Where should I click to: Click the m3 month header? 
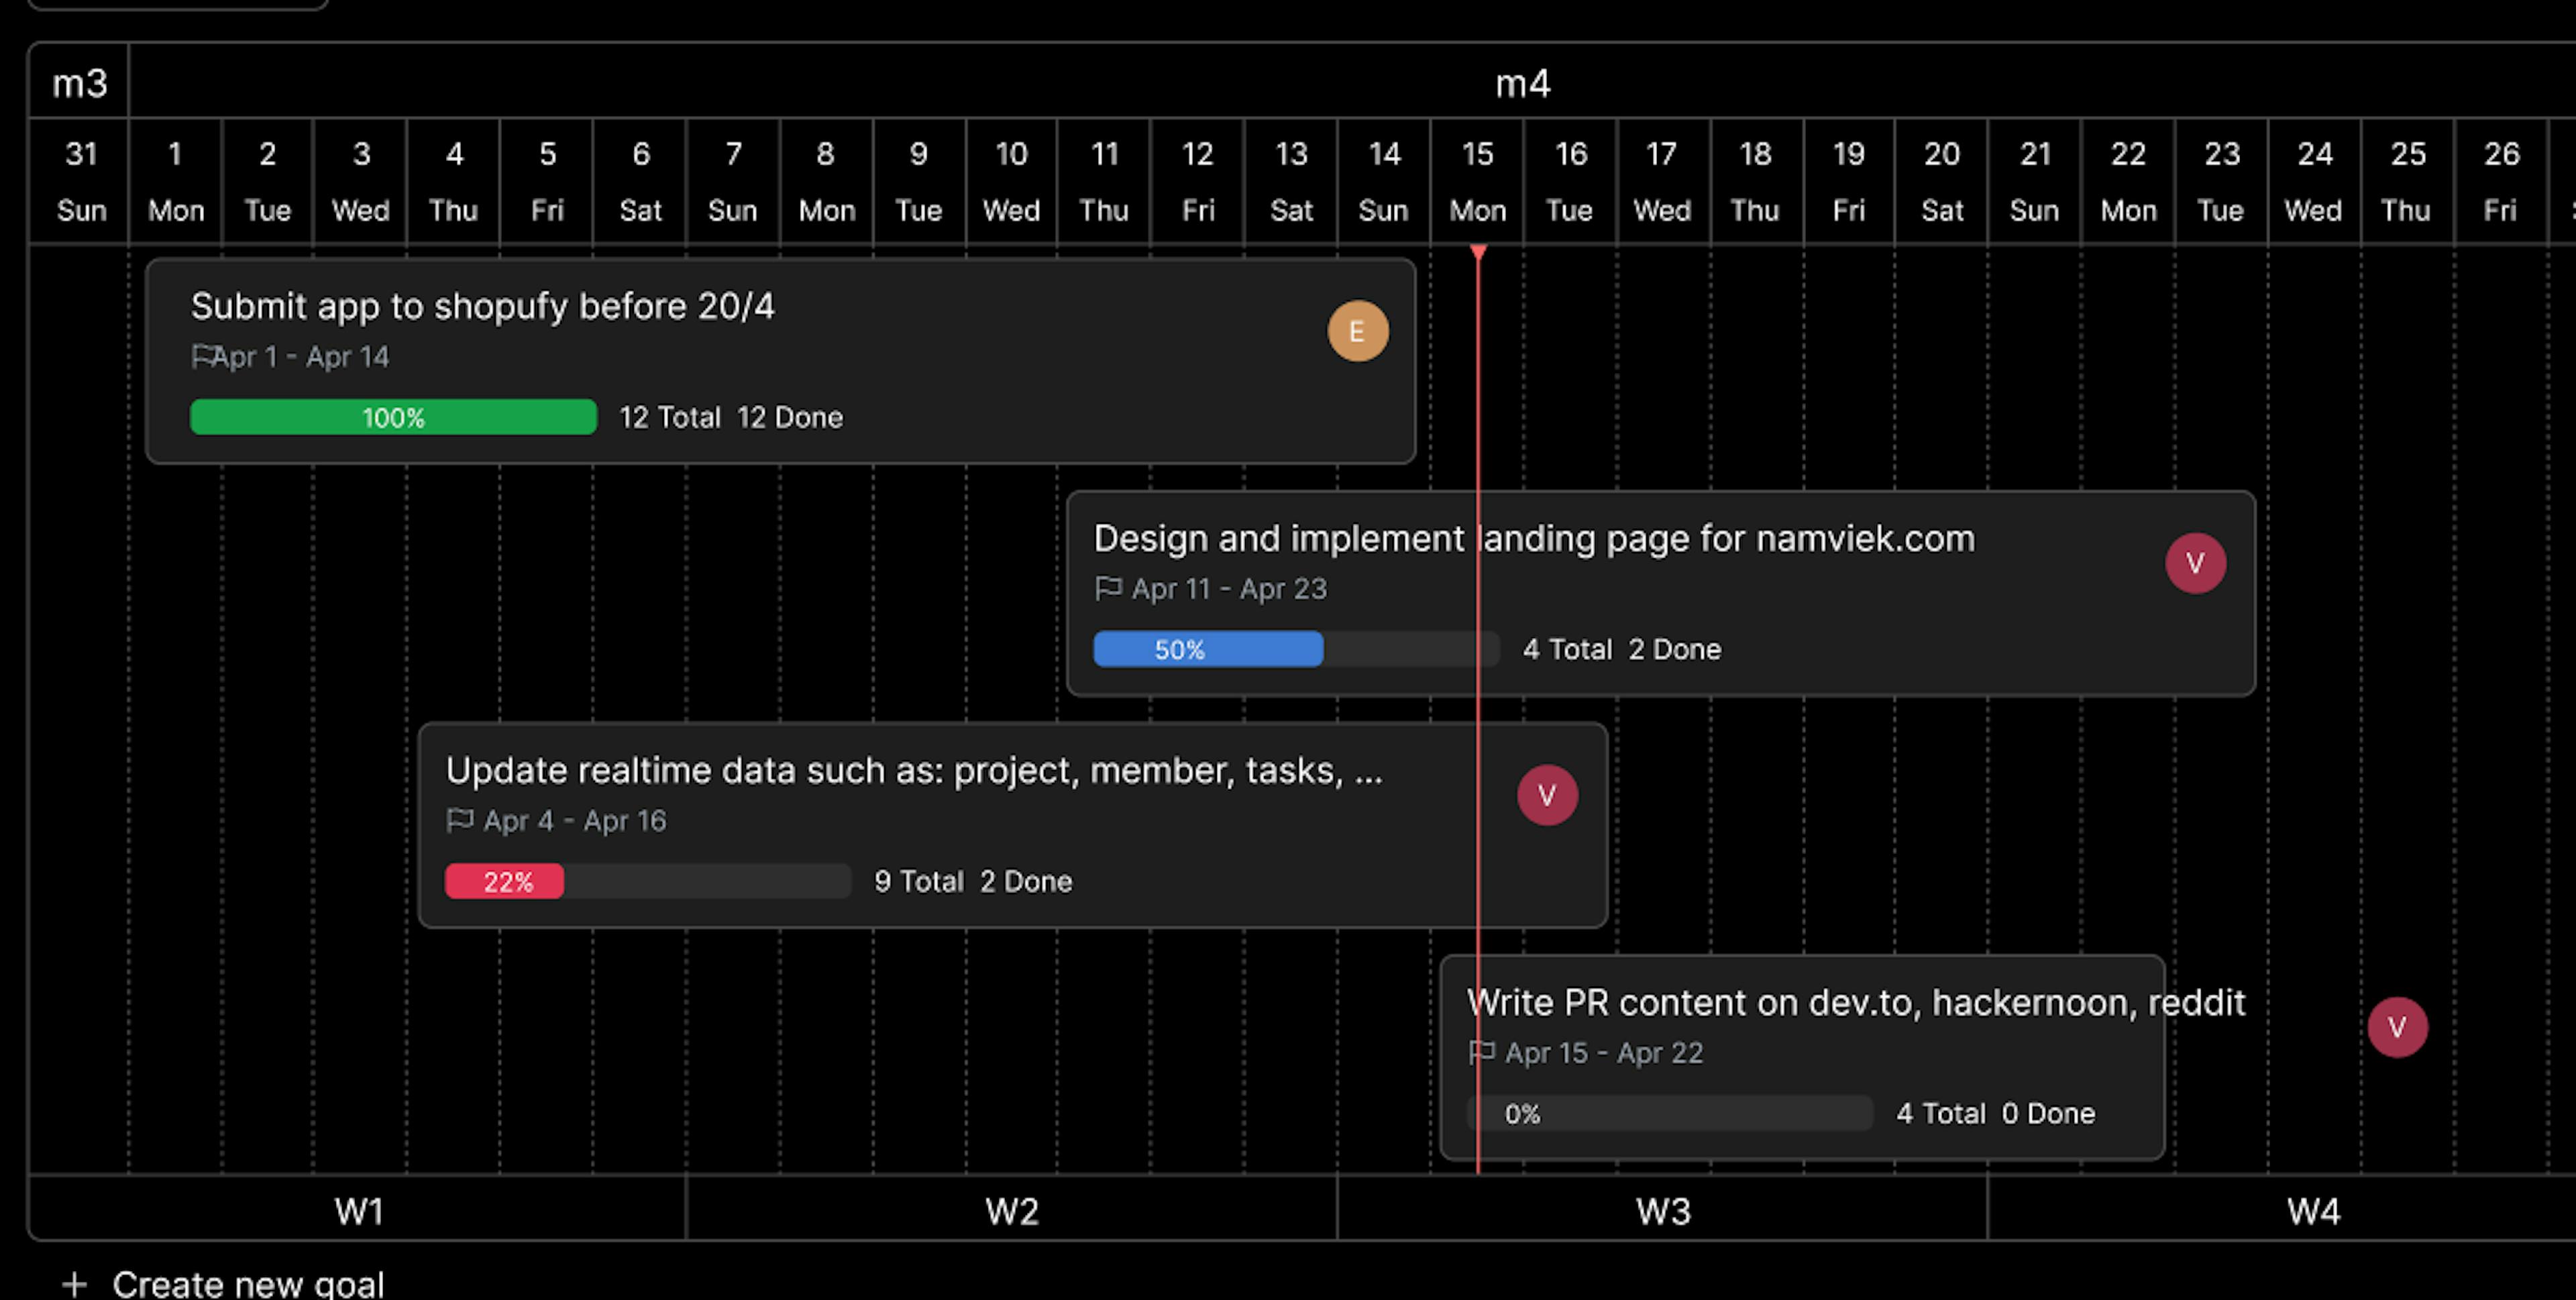tap(76, 81)
